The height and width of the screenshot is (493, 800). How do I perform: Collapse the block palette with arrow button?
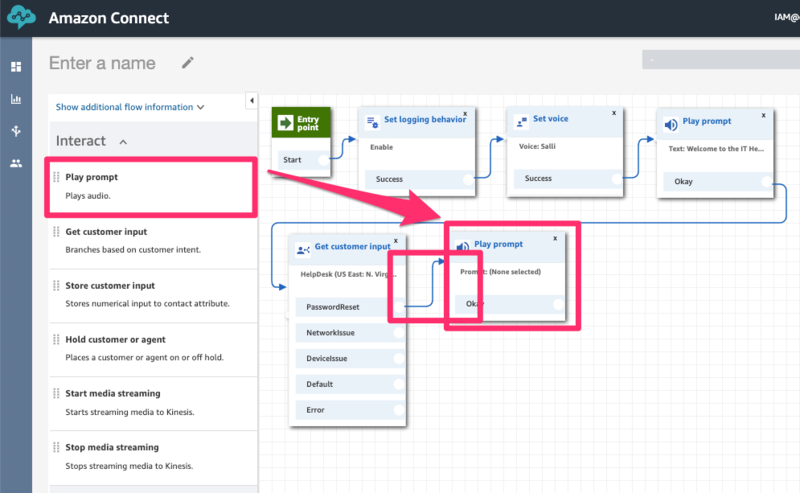(x=252, y=101)
